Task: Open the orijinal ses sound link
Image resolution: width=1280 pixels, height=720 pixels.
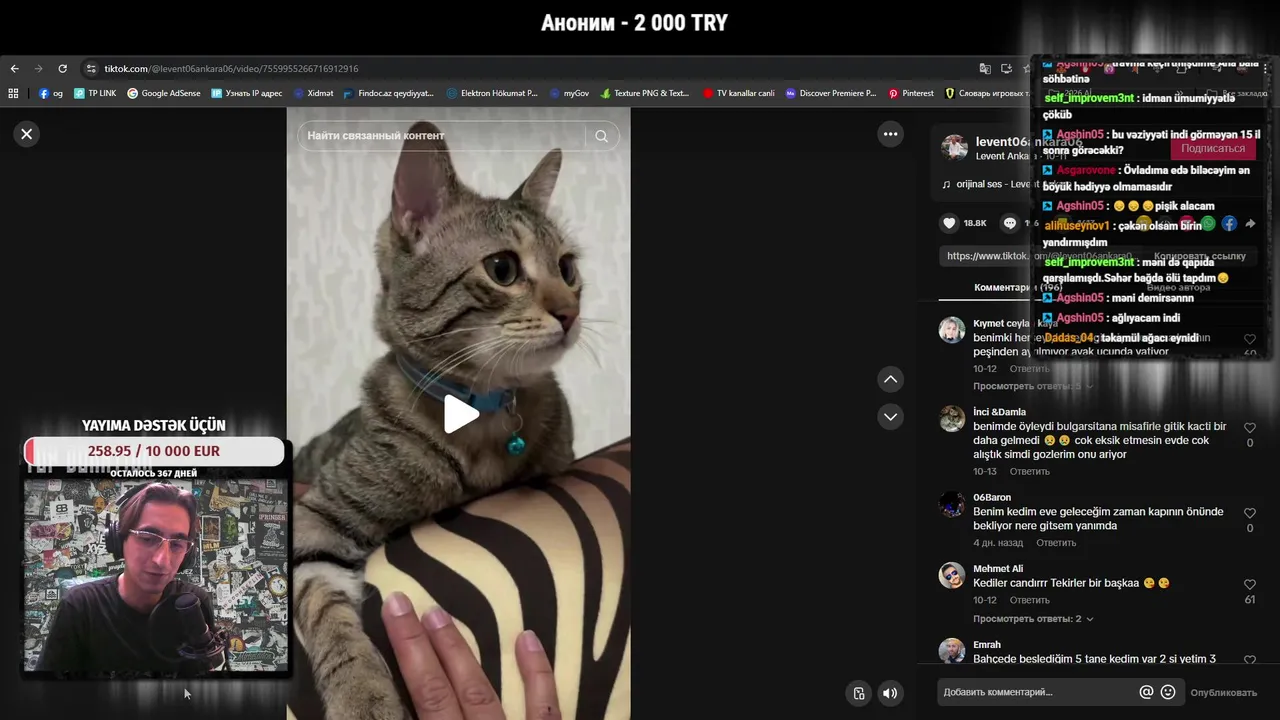Action: (994, 184)
